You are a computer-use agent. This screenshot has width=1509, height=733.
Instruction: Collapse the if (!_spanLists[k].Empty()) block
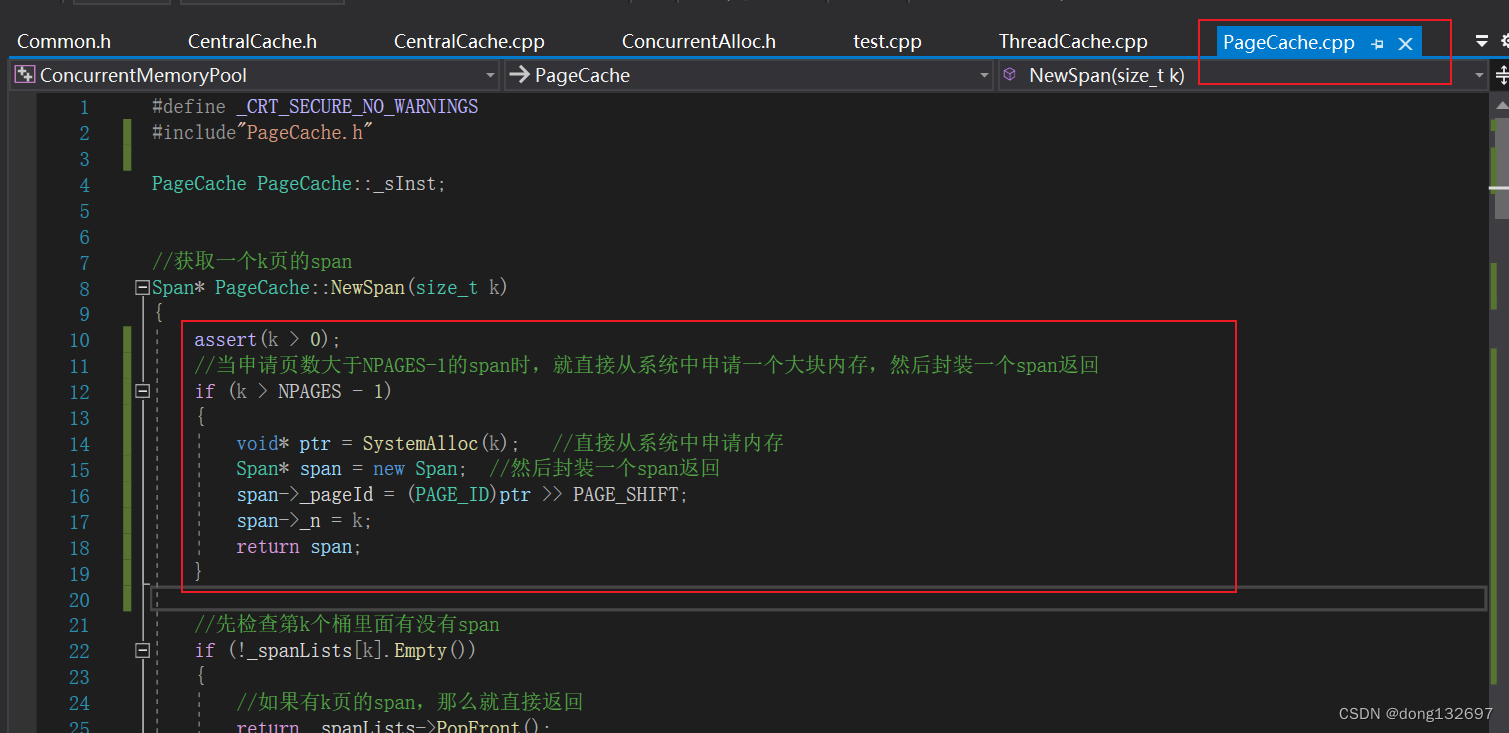click(142, 651)
